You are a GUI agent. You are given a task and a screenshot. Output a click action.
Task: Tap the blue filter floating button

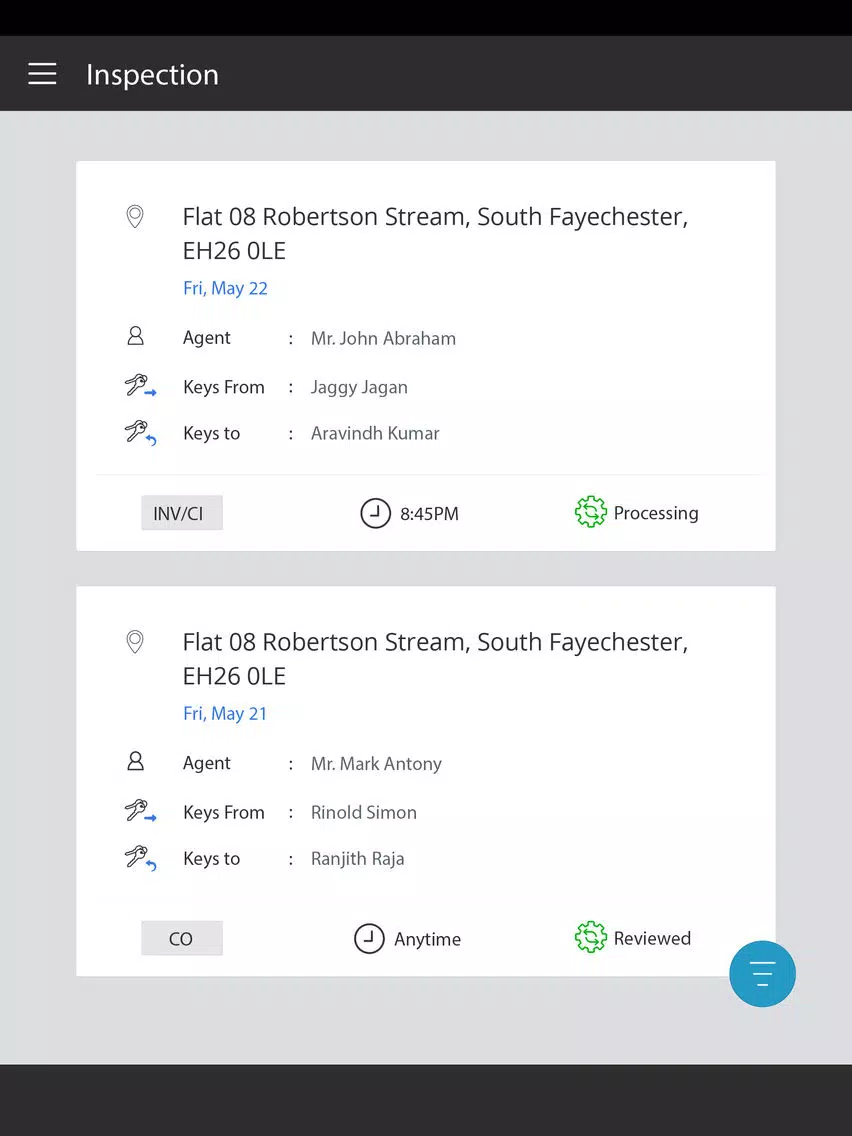tap(762, 973)
